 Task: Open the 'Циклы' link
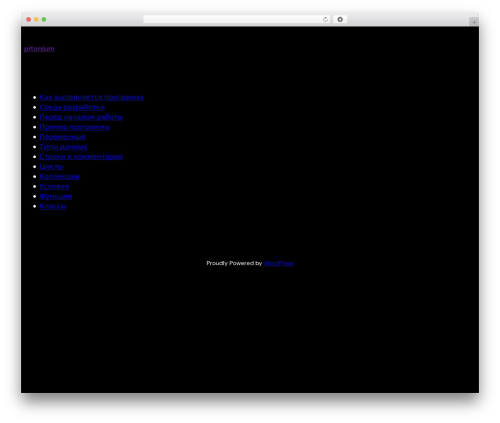pyautogui.click(x=51, y=167)
